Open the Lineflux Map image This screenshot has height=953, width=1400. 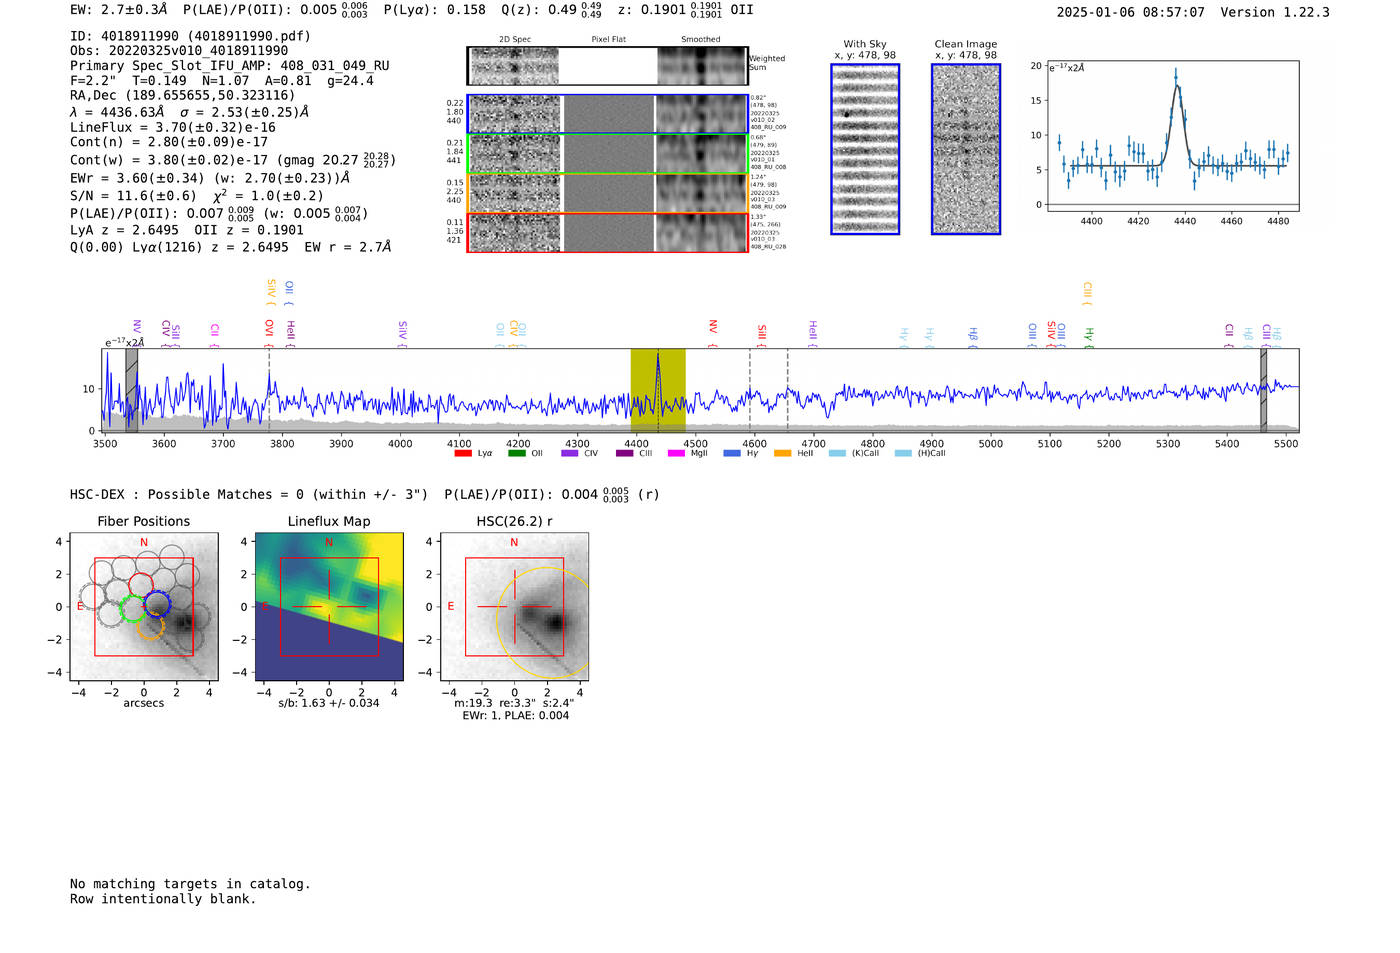tap(329, 607)
